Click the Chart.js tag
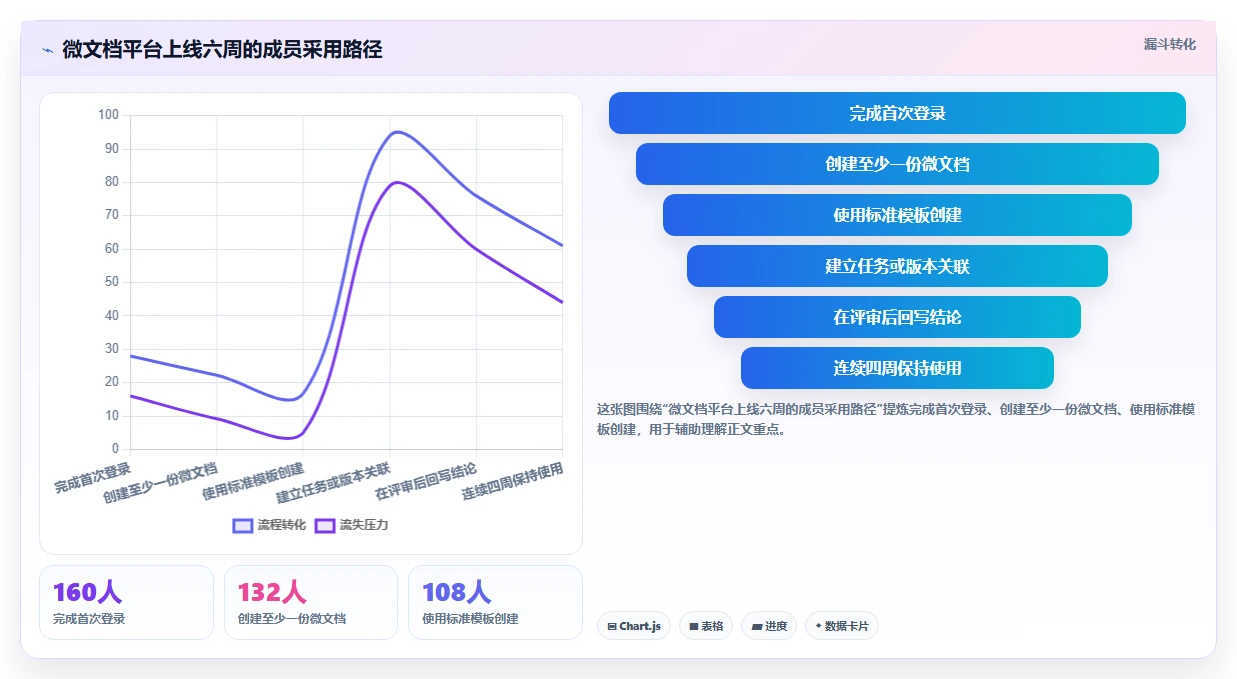 (634, 626)
